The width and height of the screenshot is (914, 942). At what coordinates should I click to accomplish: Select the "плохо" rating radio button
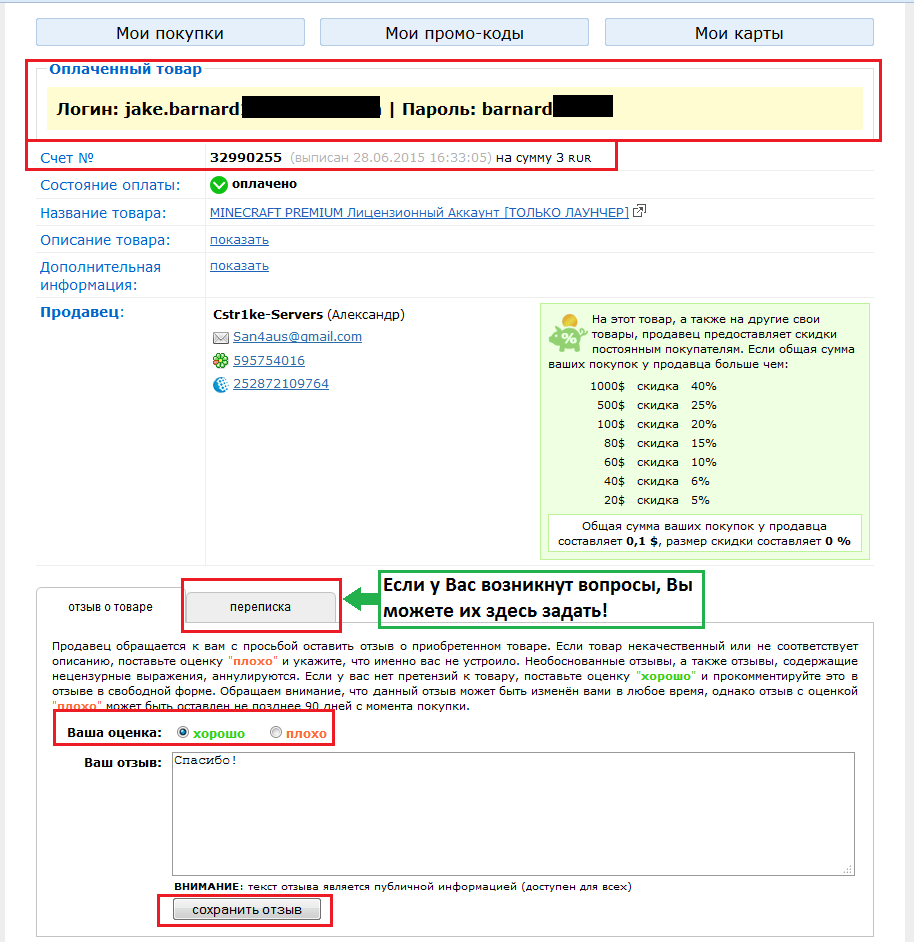pos(276,732)
